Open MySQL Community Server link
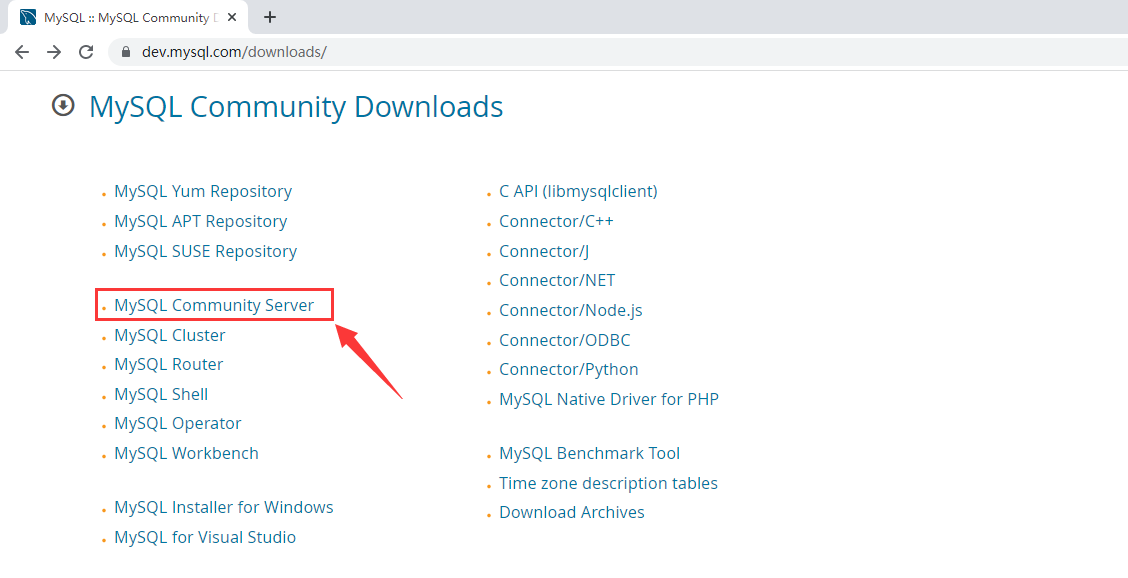 214,305
